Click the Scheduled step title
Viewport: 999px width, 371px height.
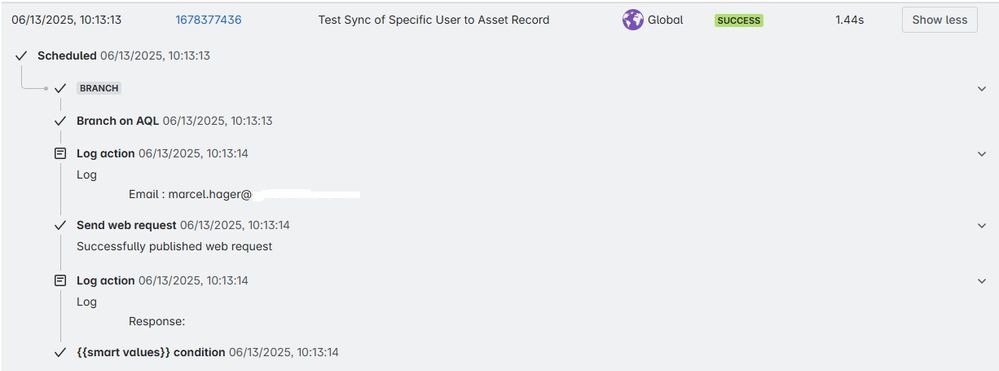coord(67,56)
